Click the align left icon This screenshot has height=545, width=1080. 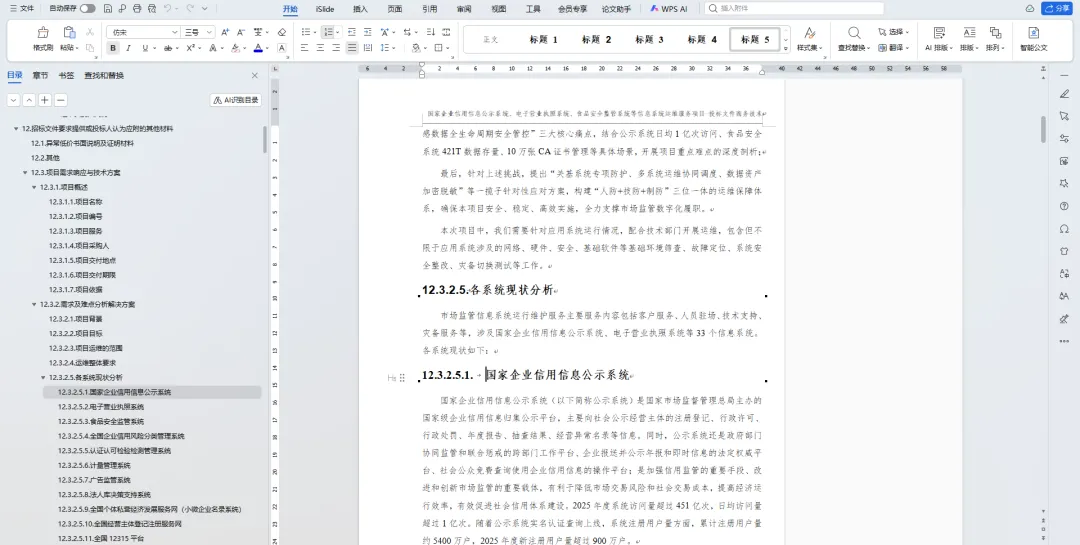pos(304,48)
